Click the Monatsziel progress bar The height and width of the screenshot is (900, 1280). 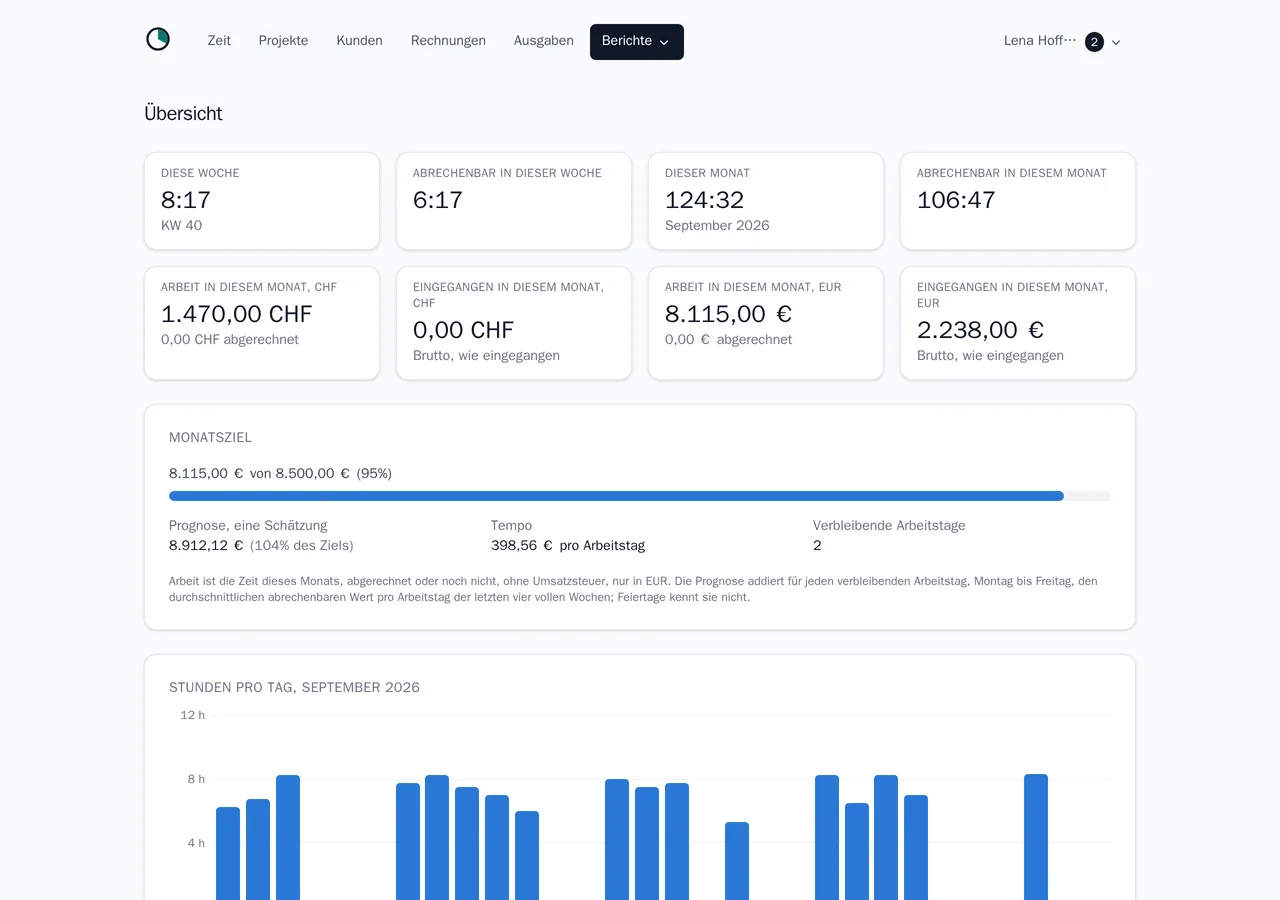pyautogui.click(x=640, y=496)
